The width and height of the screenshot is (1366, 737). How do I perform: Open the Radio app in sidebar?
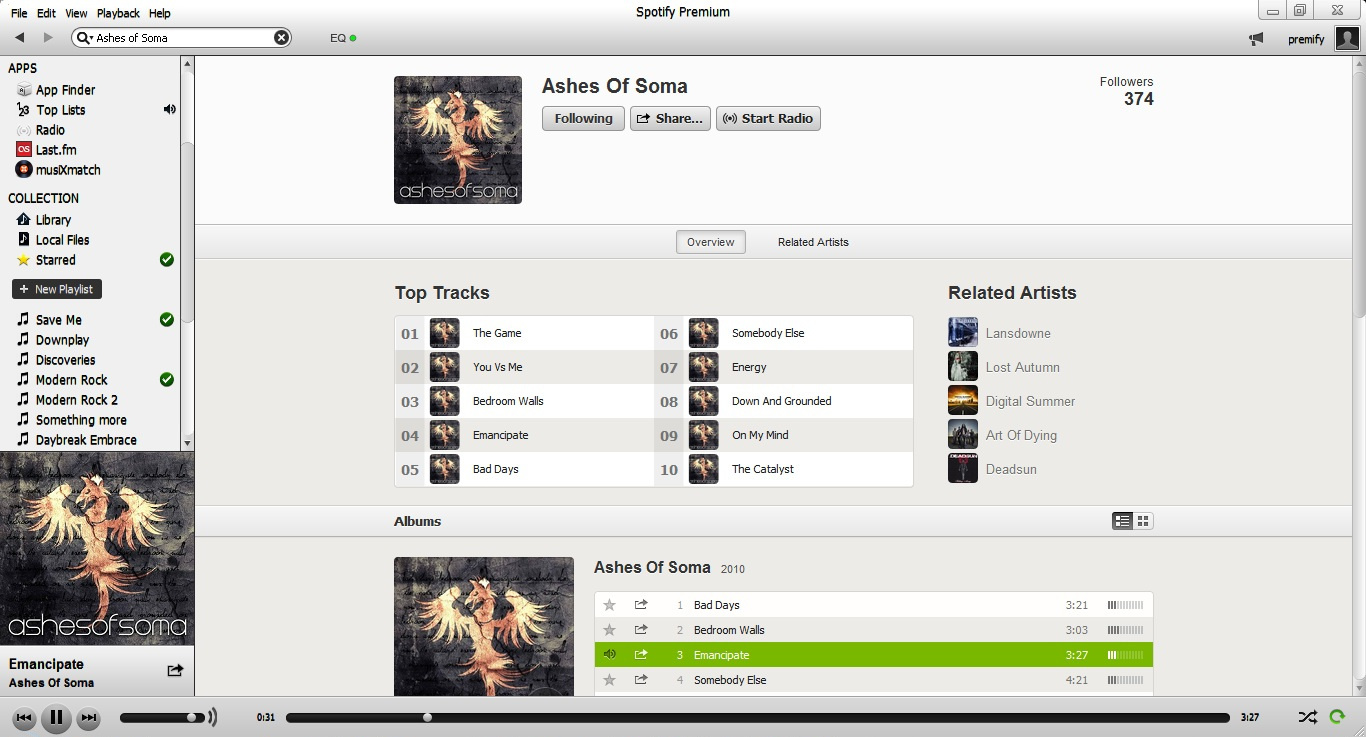[x=50, y=130]
